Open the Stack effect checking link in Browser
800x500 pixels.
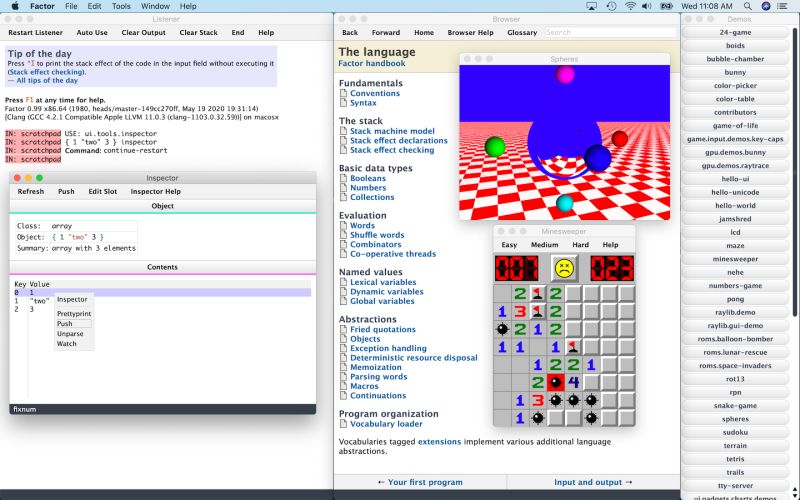pyautogui.click(x=392, y=150)
